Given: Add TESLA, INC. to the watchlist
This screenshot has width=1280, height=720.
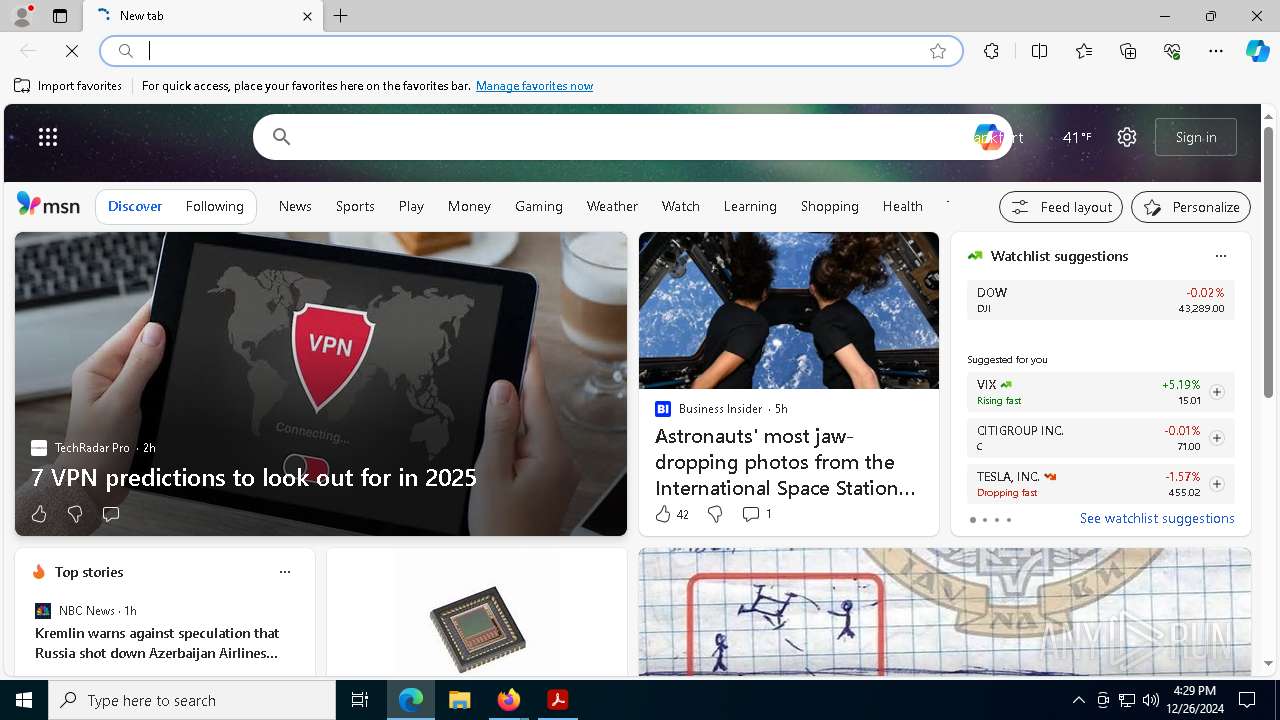Looking at the screenshot, I should (1217, 484).
